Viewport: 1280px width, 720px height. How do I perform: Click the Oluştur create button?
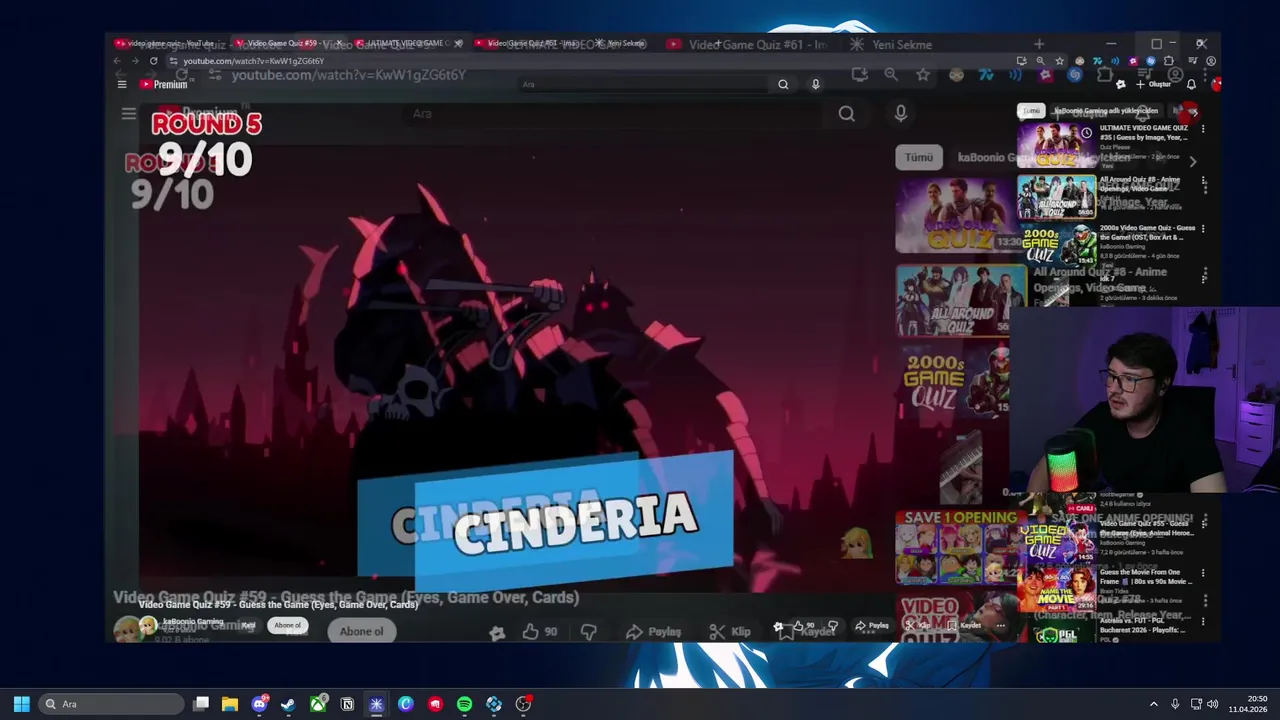(x=1153, y=84)
